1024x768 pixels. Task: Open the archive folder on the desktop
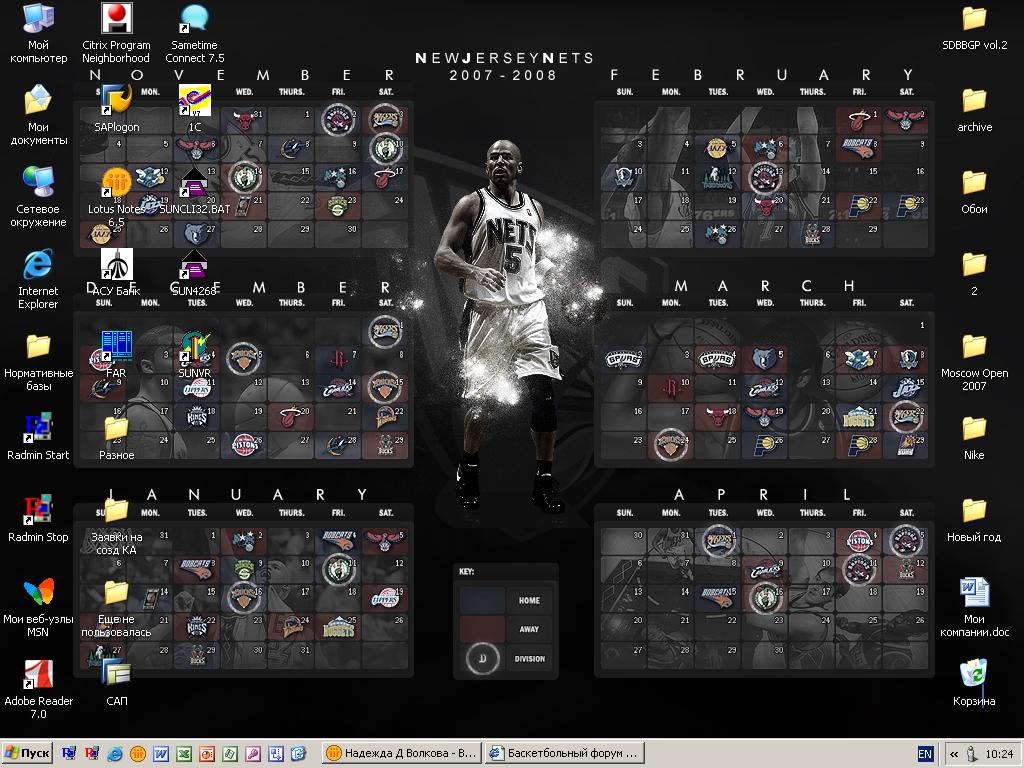(974, 108)
